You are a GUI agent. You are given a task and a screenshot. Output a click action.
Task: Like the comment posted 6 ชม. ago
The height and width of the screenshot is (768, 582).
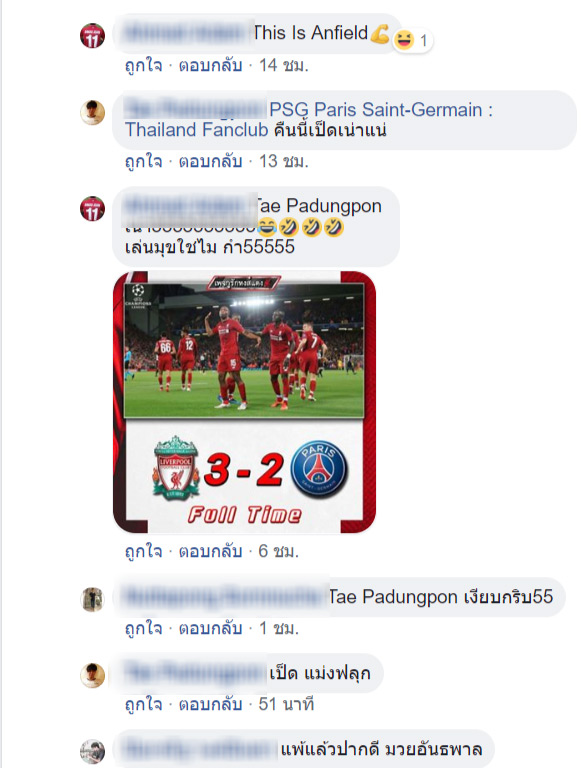143,552
